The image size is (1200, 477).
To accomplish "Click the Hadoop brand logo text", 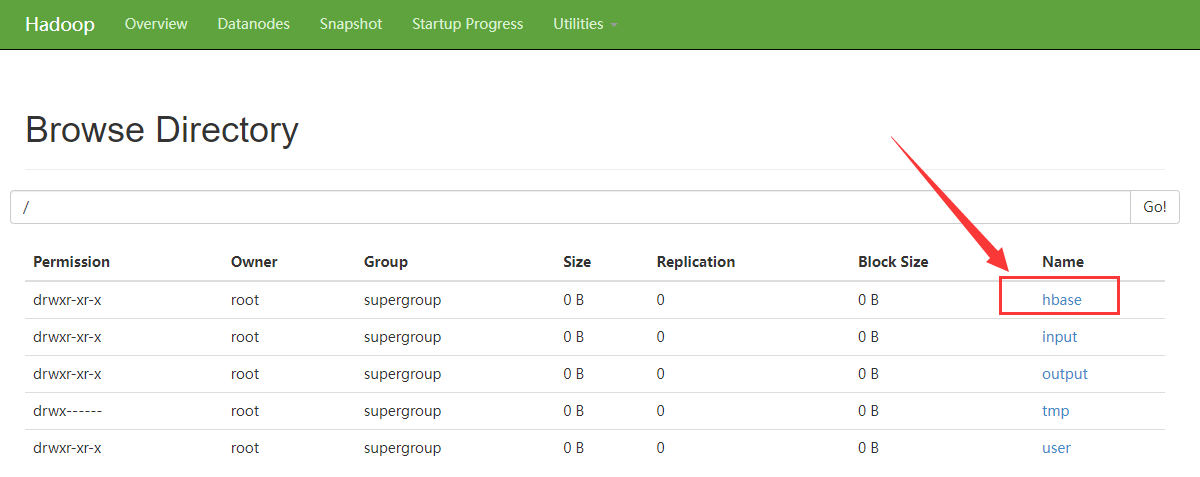I will [60, 24].
